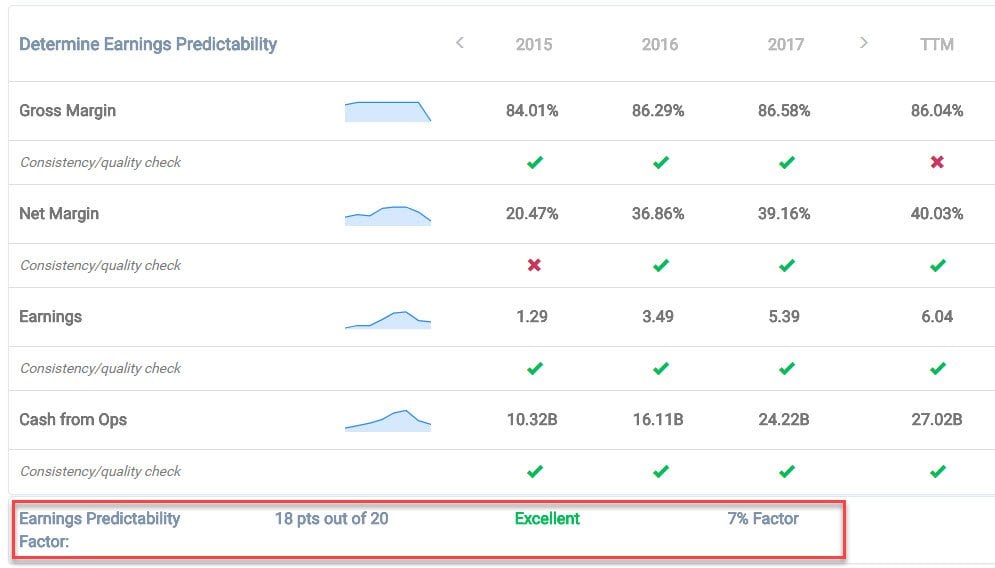This screenshot has width=995, height=568.
Task: Select the 2017 column header
Action: coord(786,45)
